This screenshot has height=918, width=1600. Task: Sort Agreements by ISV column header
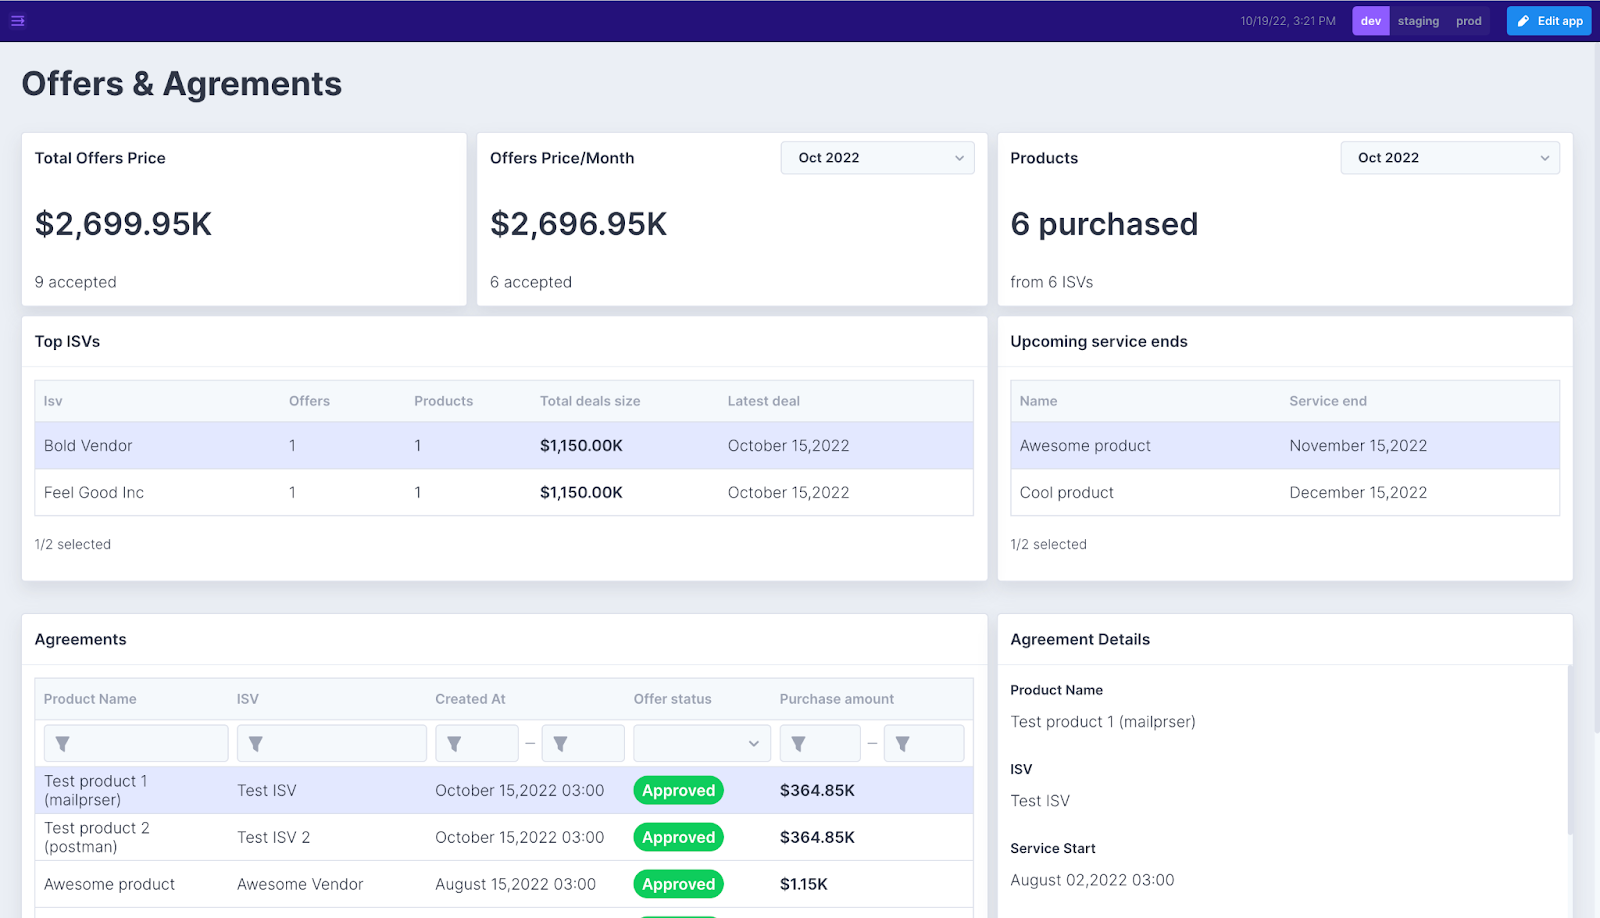pyautogui.click(x=248, y=699)
